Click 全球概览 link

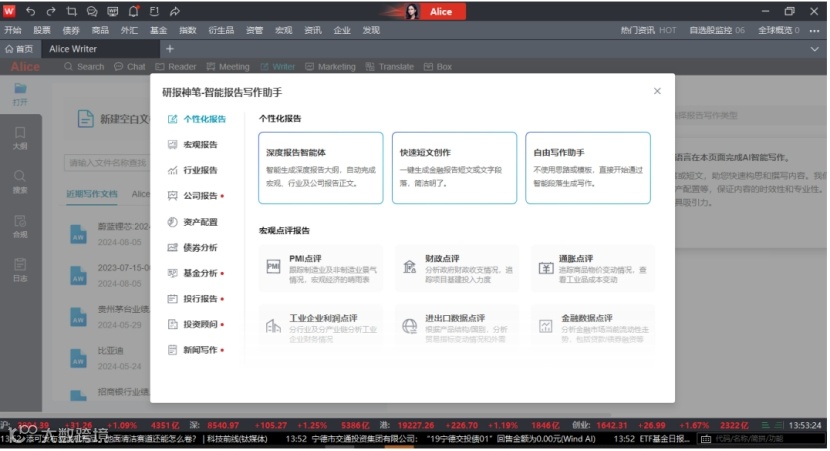[779, 30]
